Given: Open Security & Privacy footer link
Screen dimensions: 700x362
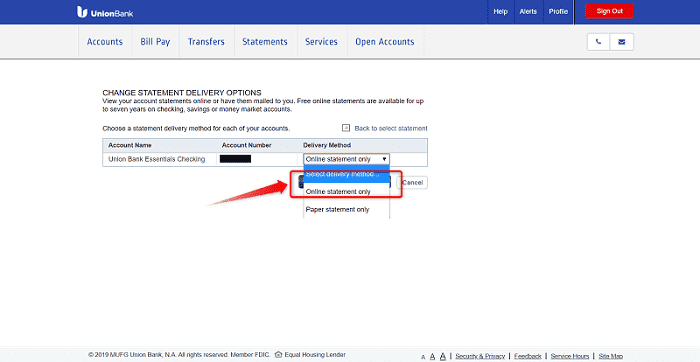Looking at the screenshot, I should [x=480, y=356].
